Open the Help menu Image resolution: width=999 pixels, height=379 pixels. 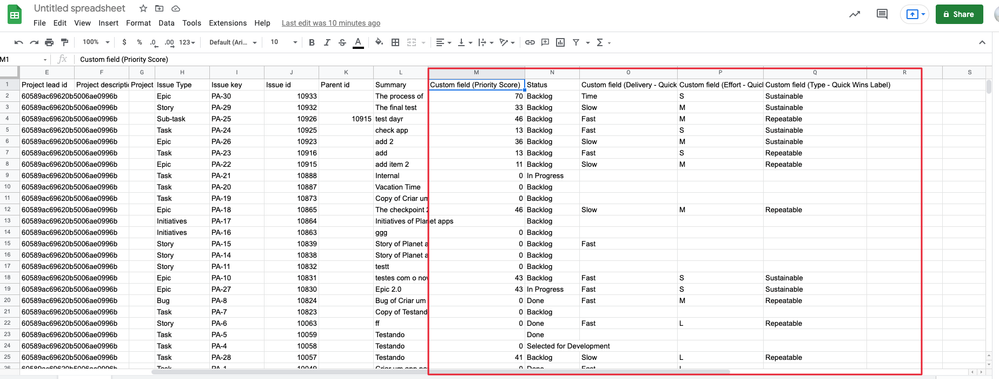tap(262, 23)
